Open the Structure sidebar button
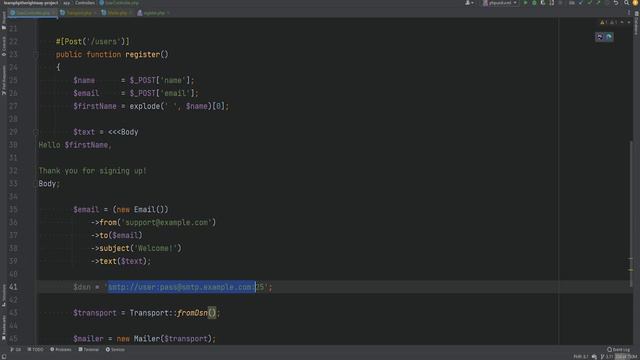 4,295
